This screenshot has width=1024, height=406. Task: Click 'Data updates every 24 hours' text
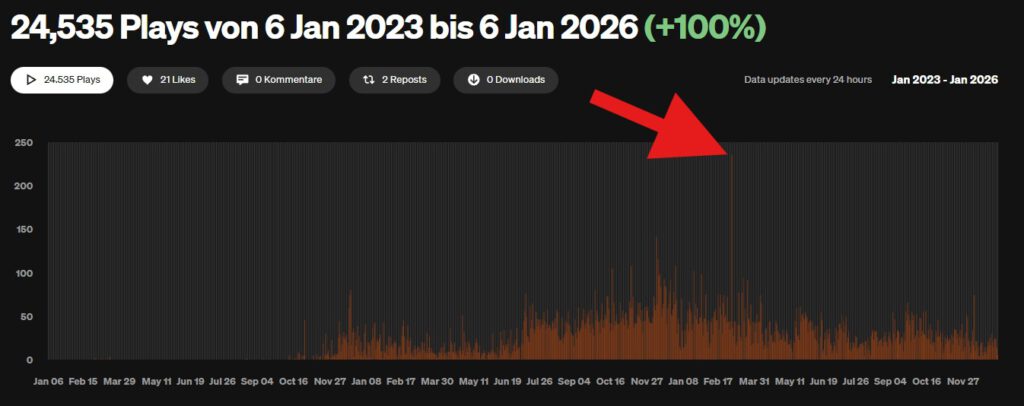[x=808, y=80]
